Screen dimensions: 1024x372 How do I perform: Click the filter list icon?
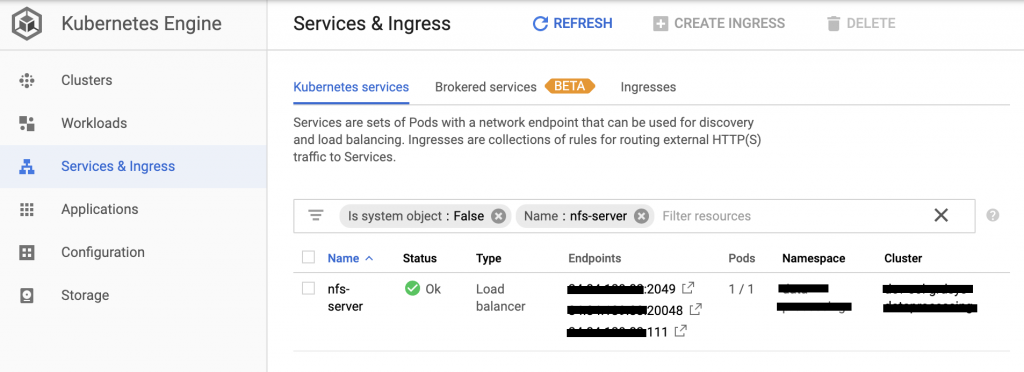(316, 215)
